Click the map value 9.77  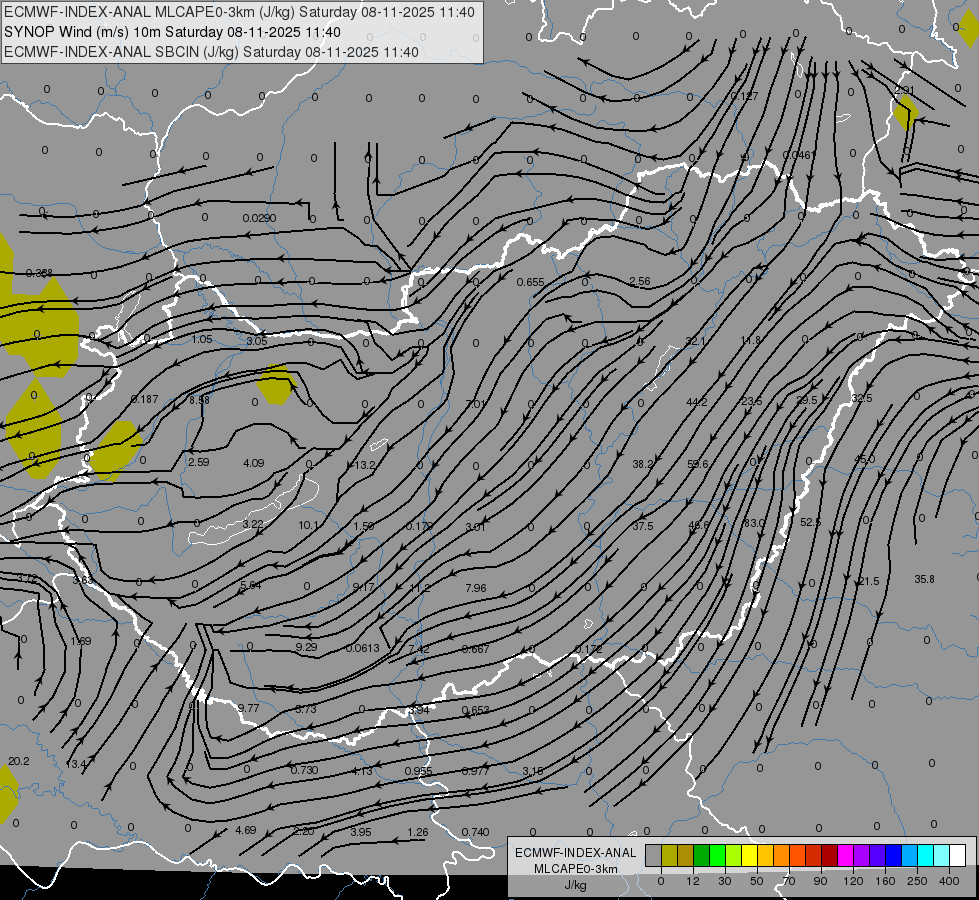coord(248,708)
